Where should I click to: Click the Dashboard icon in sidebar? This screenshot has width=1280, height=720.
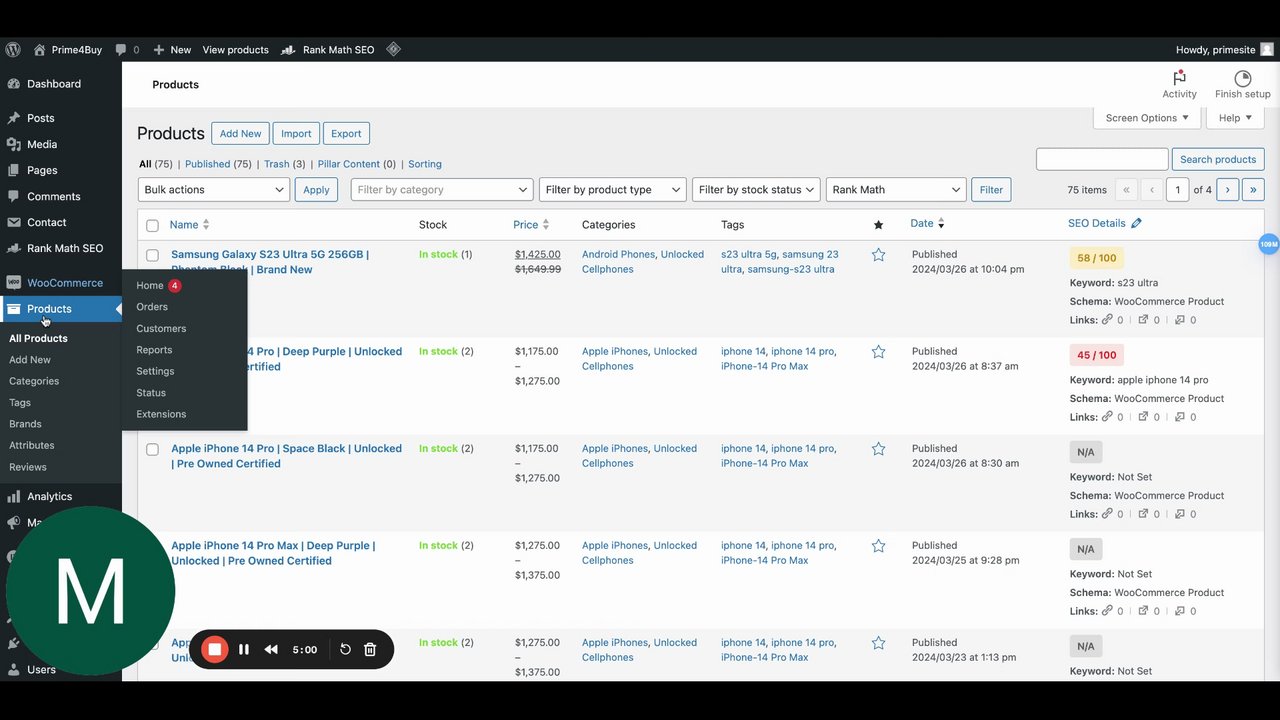14,84
